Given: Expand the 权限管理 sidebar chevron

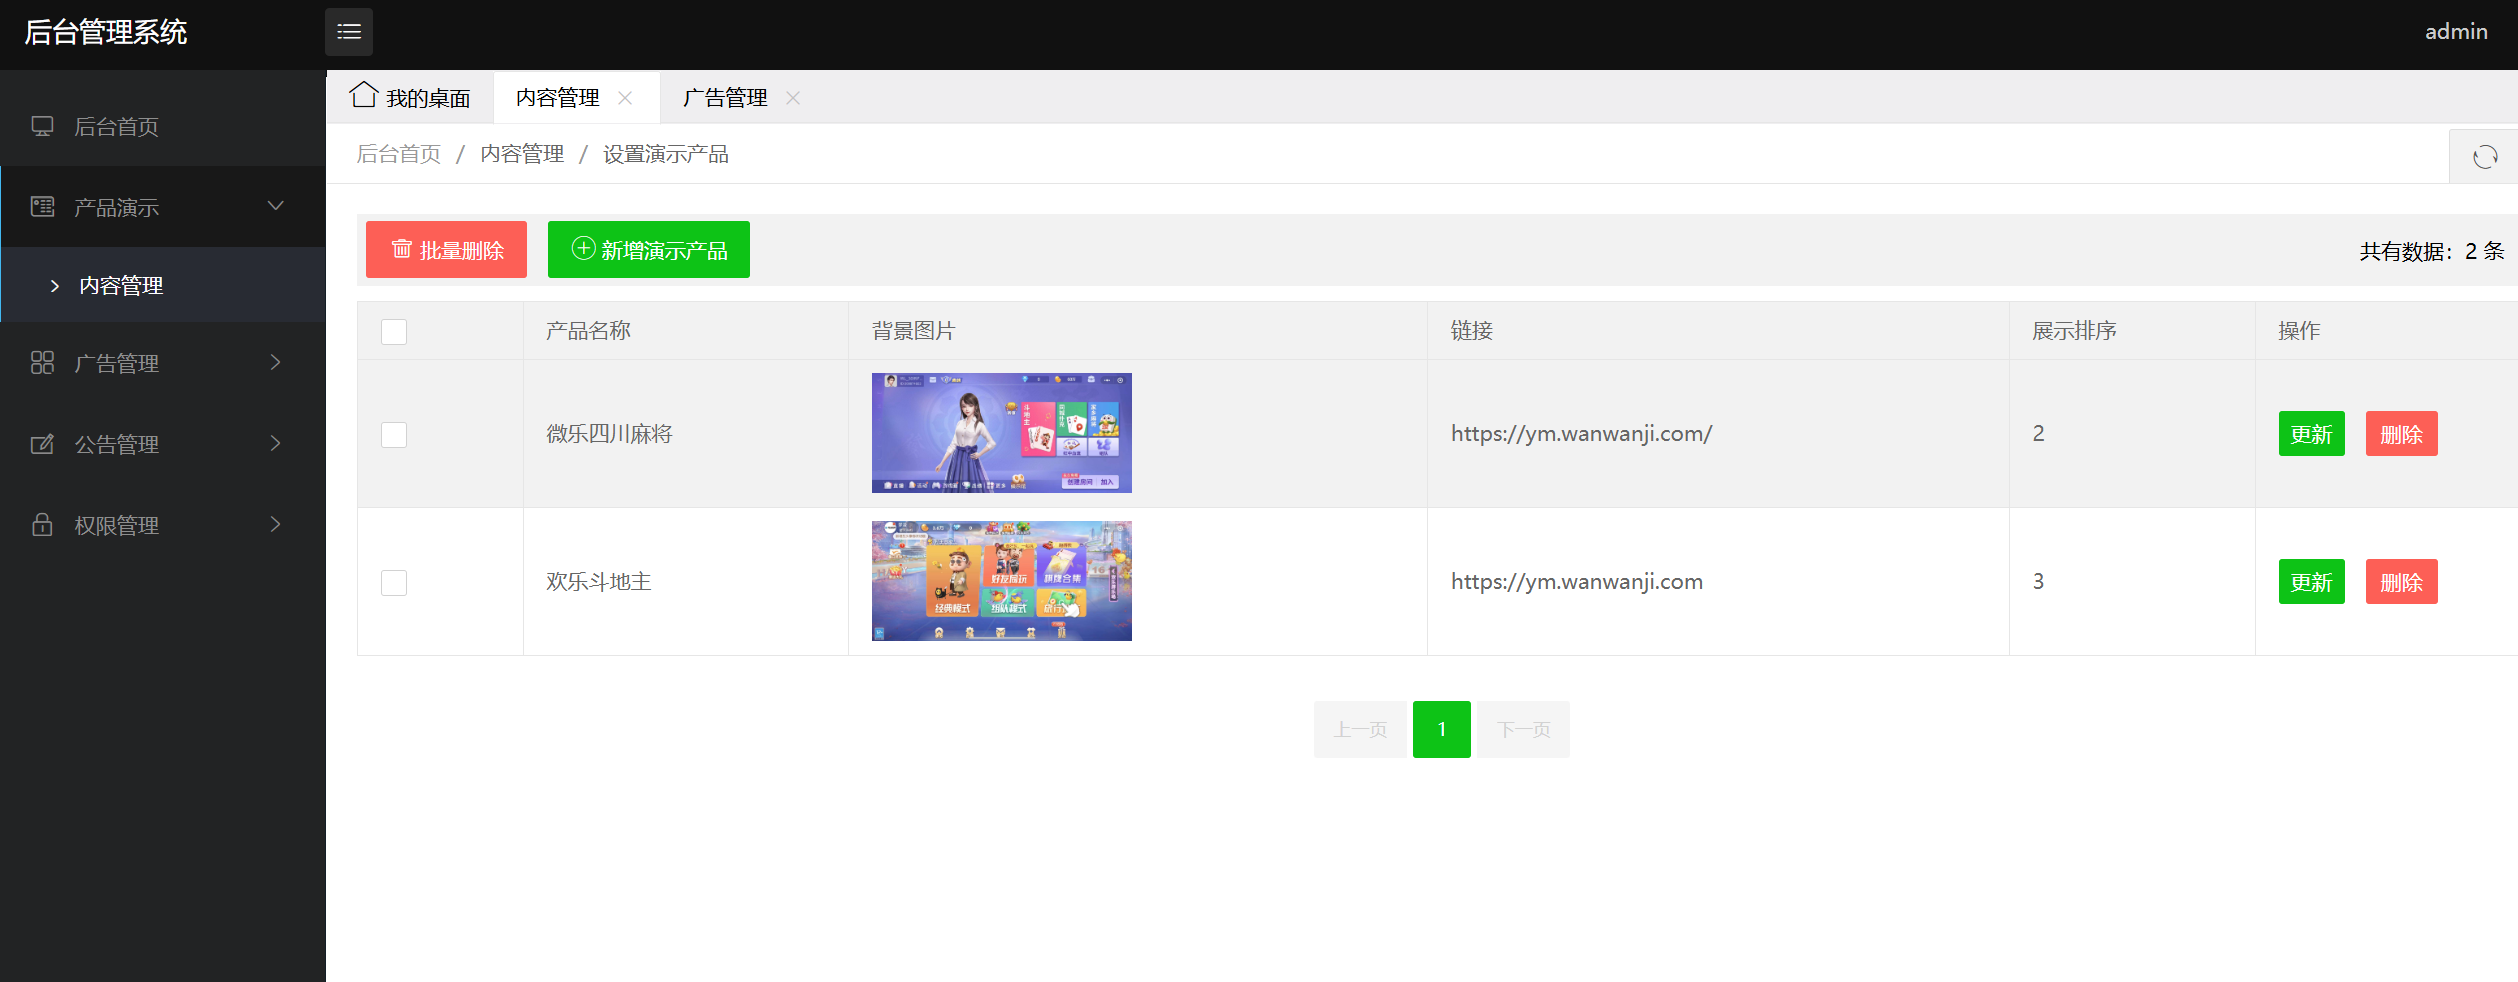Looking at the screenshot, I should (x=276, y=524).
